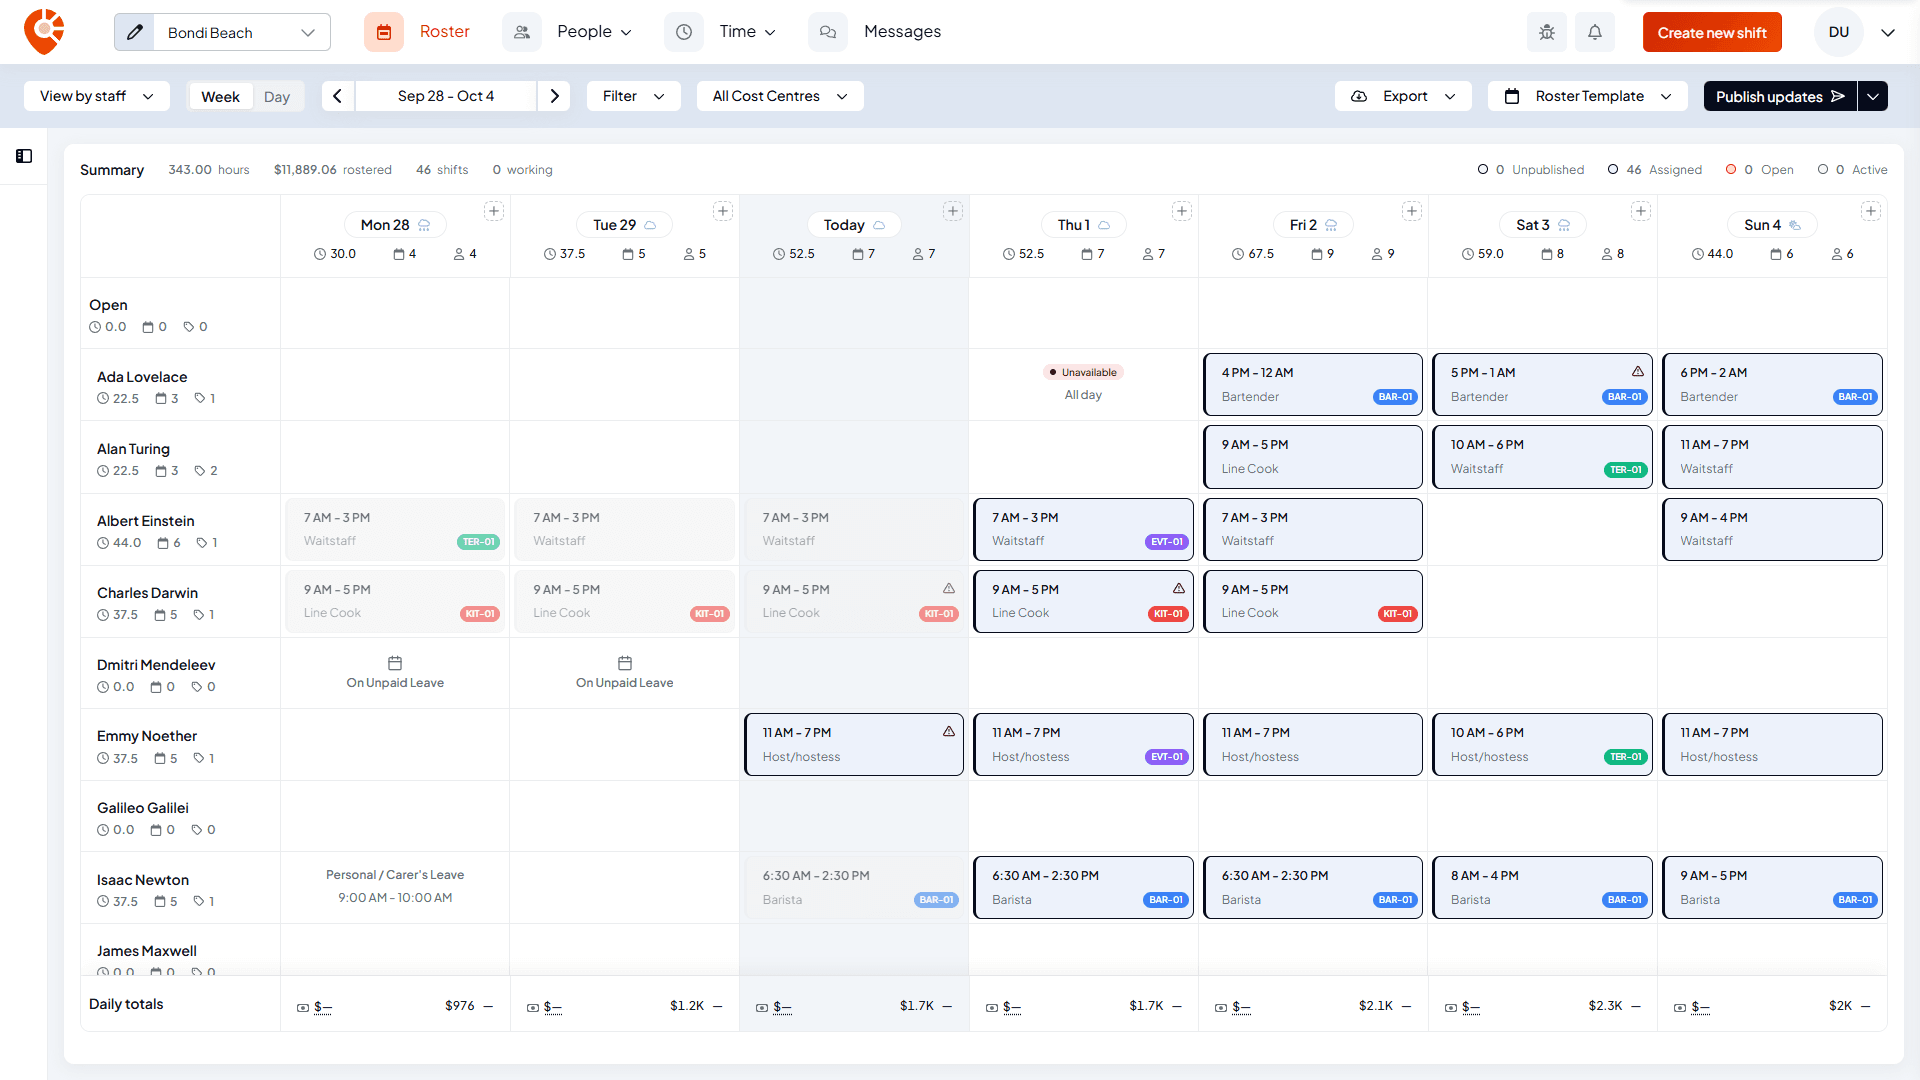Open Roster Template dropdown
The image size is (1920, 1080).
pyautogui.click(x=1588, y=96)
